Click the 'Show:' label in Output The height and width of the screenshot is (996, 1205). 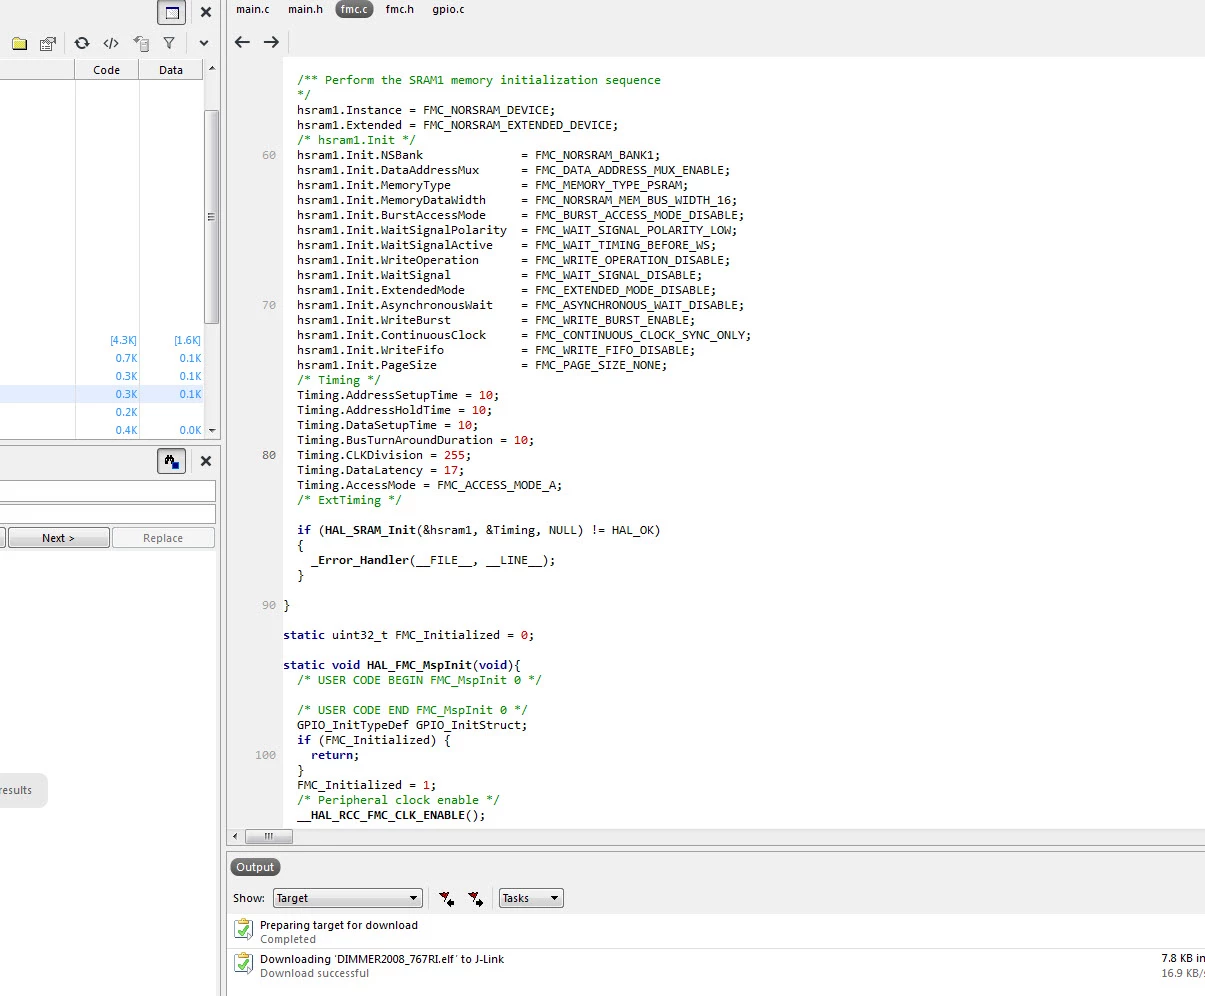(x=249, y=898)
